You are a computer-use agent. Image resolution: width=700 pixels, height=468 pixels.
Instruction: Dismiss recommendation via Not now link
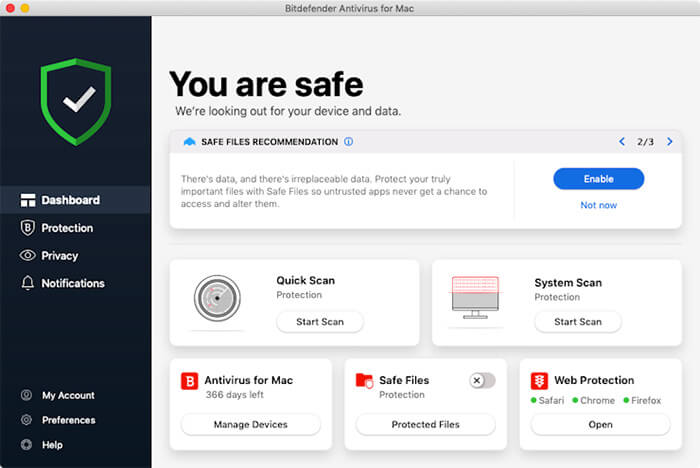pyautogui.click(x=598, y=205)
